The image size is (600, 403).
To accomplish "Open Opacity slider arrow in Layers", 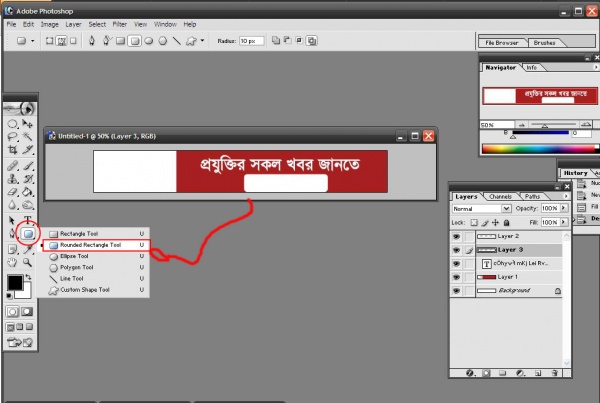I will pos(564,208).
